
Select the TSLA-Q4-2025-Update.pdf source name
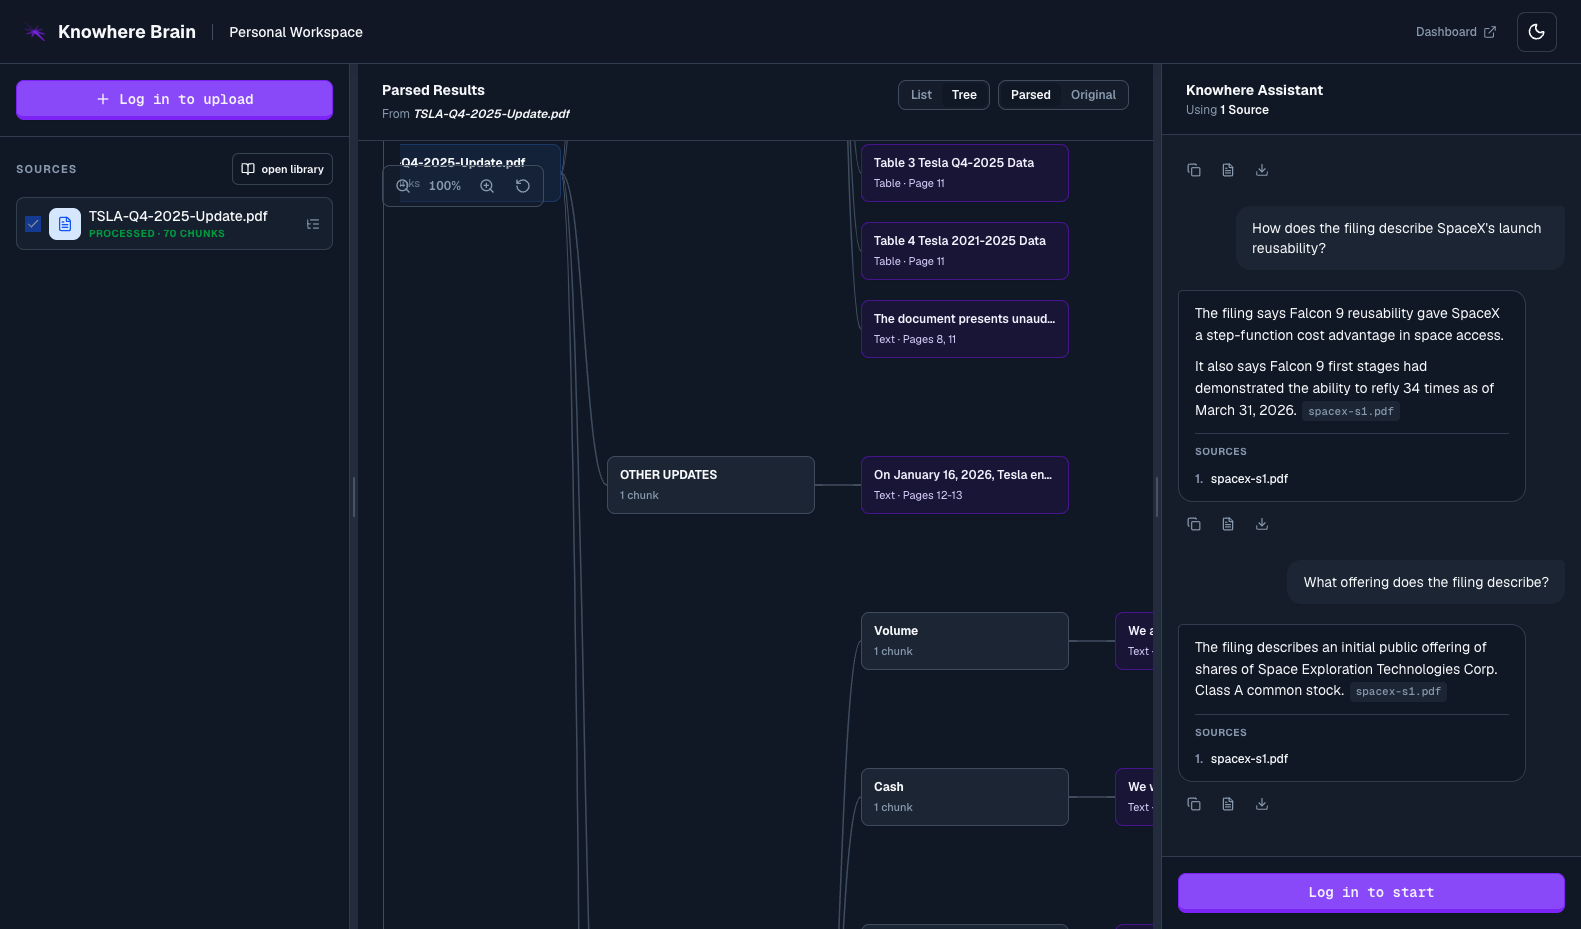pyautogui.click(x=178, y=216)
